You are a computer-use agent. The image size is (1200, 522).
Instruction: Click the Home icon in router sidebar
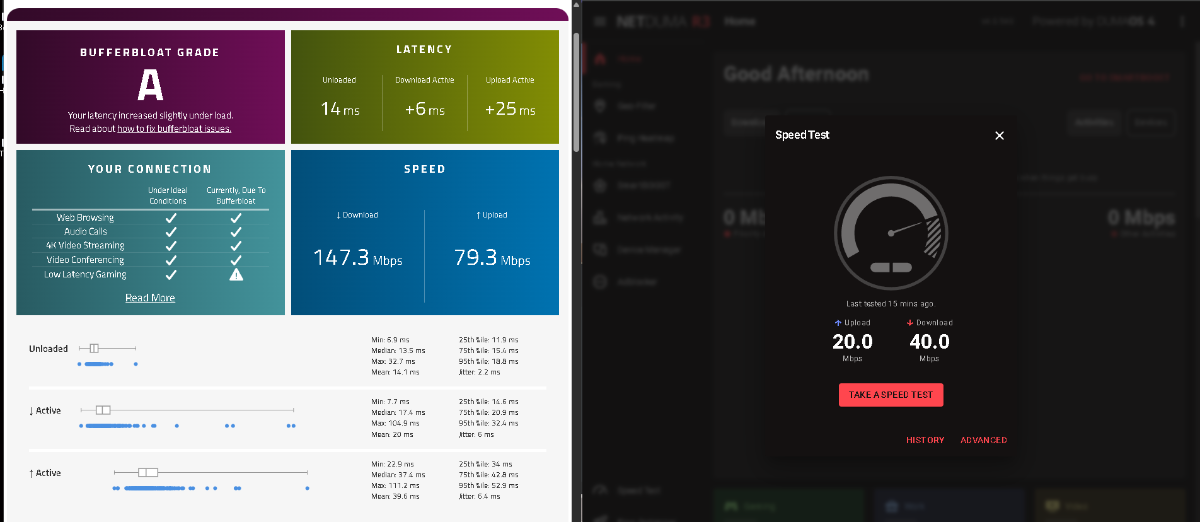pos(600,60)
